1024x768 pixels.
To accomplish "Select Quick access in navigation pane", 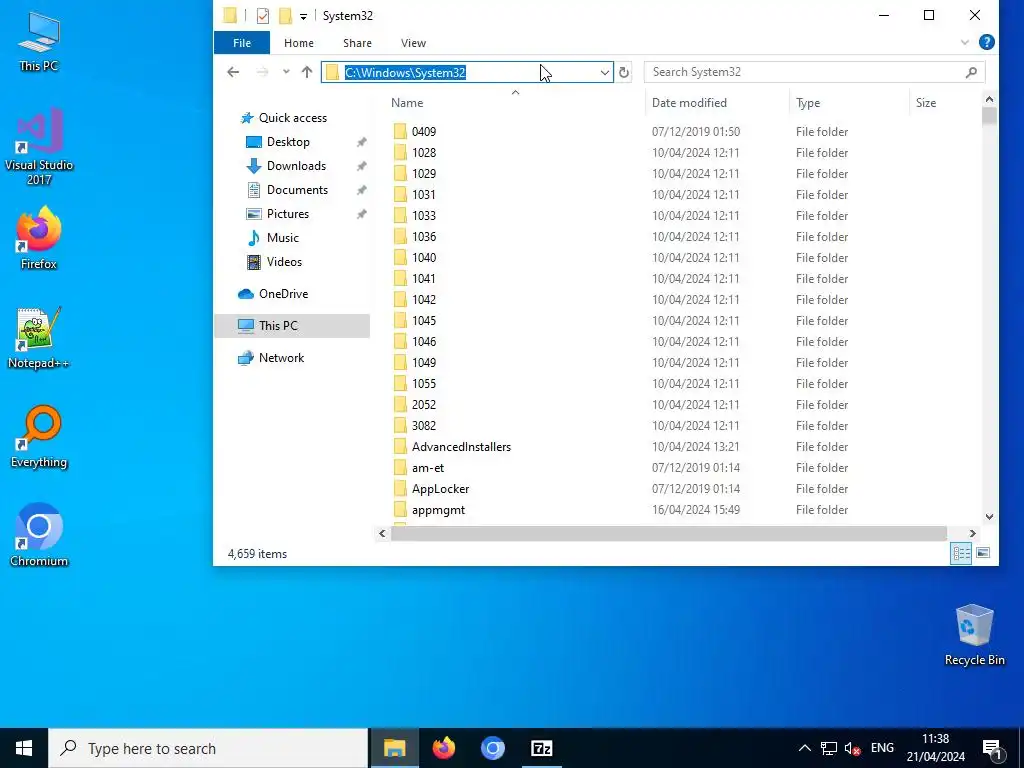I will pyautogui.click(x=292, y=118).
